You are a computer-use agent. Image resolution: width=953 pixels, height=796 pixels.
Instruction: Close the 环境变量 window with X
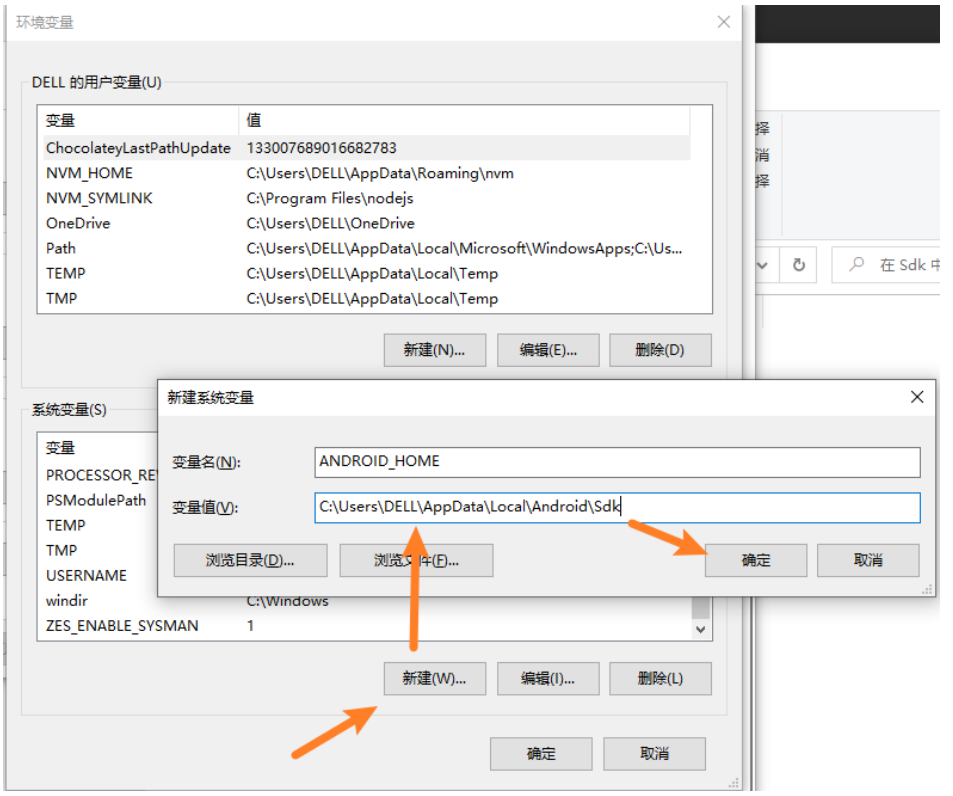click(x=724, y=22)
